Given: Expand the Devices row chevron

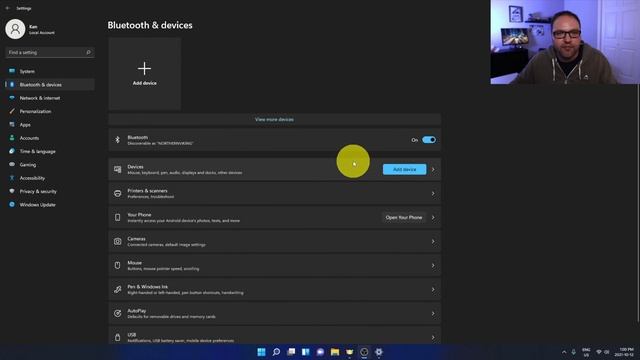Looking at the screenshot, I should [x=433, y=169].
